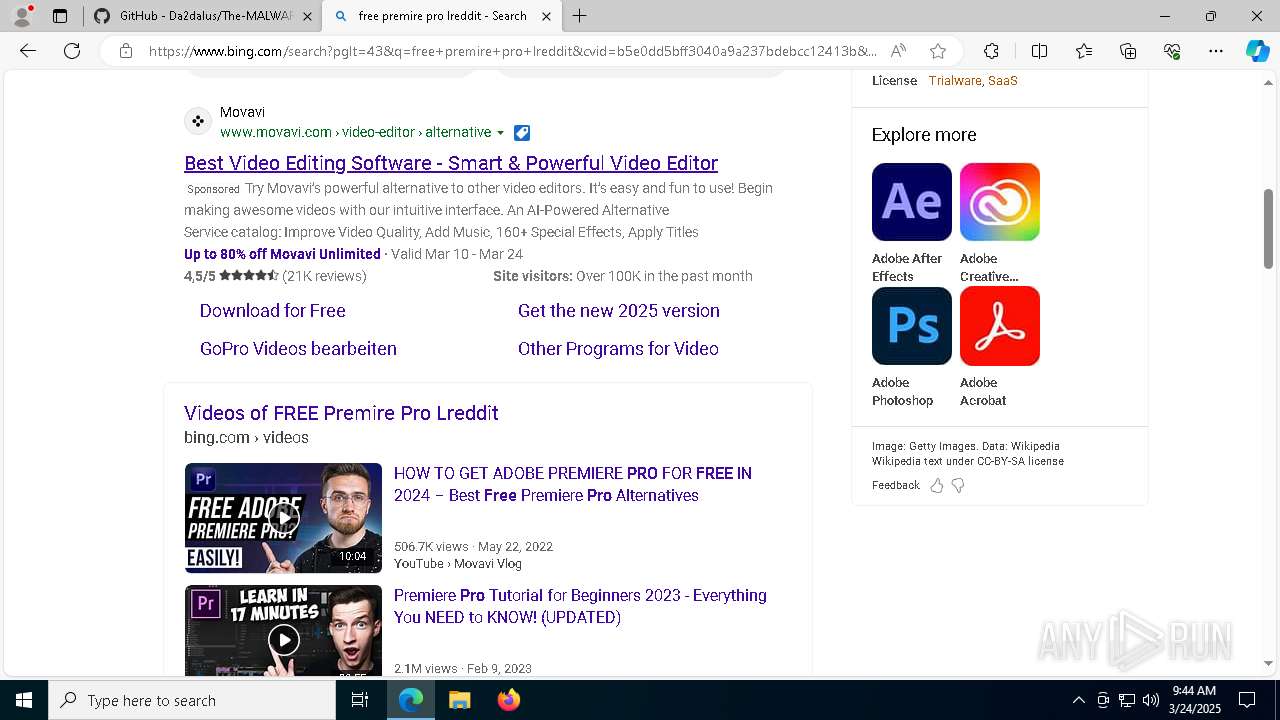Screen dimensions: 1280x720
Task: Open the notifications center icon
Action: point(1247,700)
